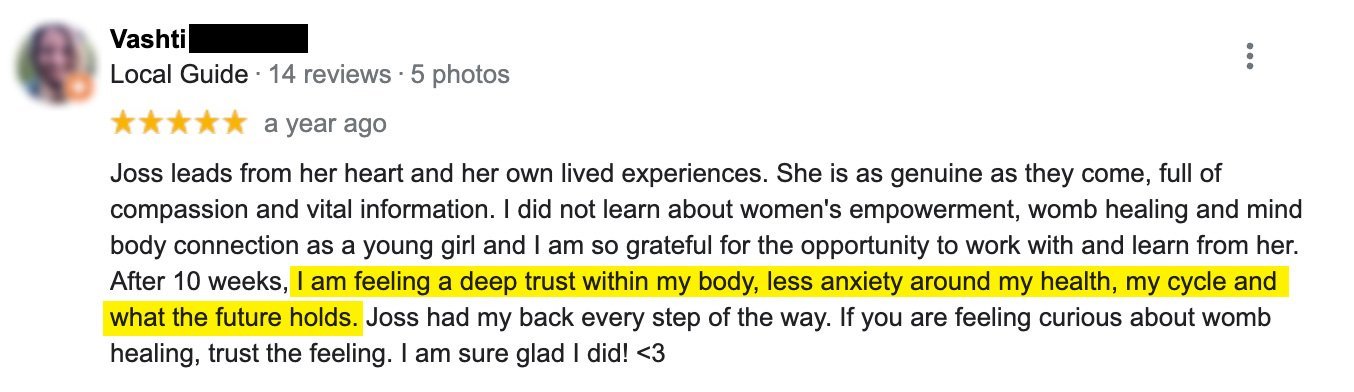This screenshot has height=392, width=1354.
Task: Click the fourth gold rating star
Action: 205,123
